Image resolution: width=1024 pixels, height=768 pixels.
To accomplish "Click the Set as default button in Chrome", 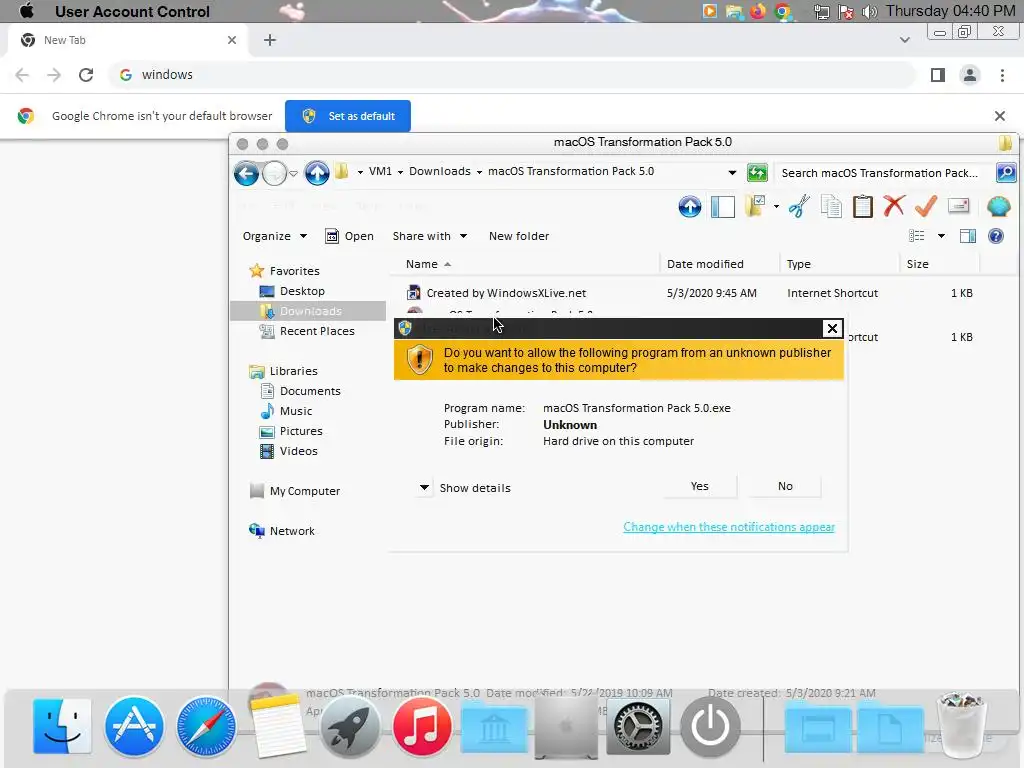I will click(x=348, y=116).
